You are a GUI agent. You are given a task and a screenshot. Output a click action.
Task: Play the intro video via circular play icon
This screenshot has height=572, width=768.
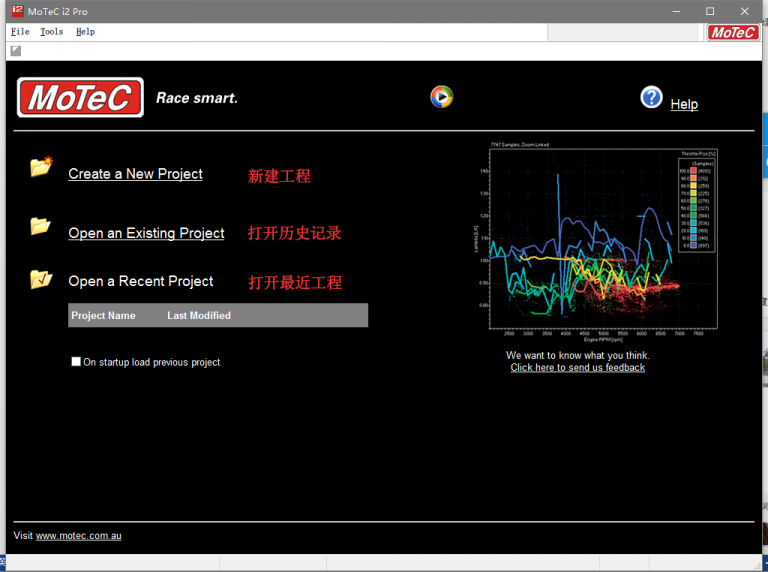click(442, 96)
